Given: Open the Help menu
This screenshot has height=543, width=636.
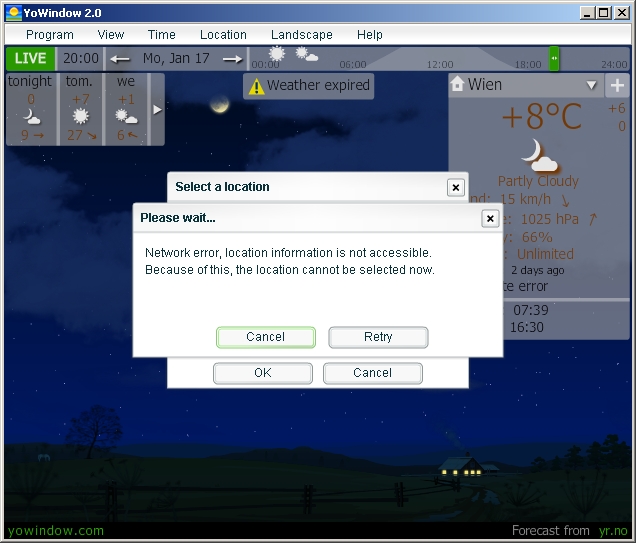Looking at the screenshot, I should click(370, 35).
